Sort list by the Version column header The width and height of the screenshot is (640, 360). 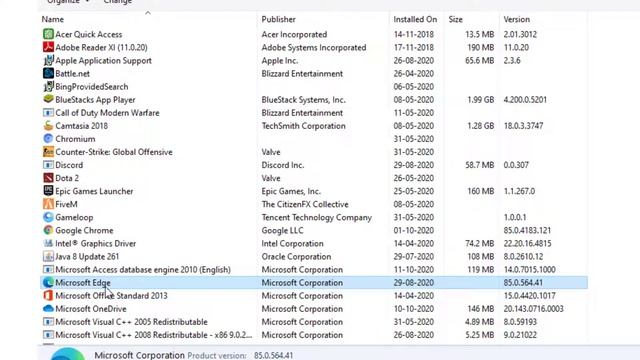(x=516, y=19)
